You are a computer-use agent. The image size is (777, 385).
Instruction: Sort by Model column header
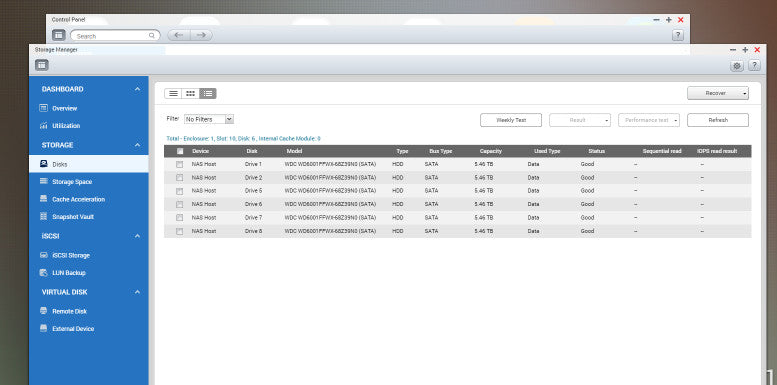coord(294,151)
